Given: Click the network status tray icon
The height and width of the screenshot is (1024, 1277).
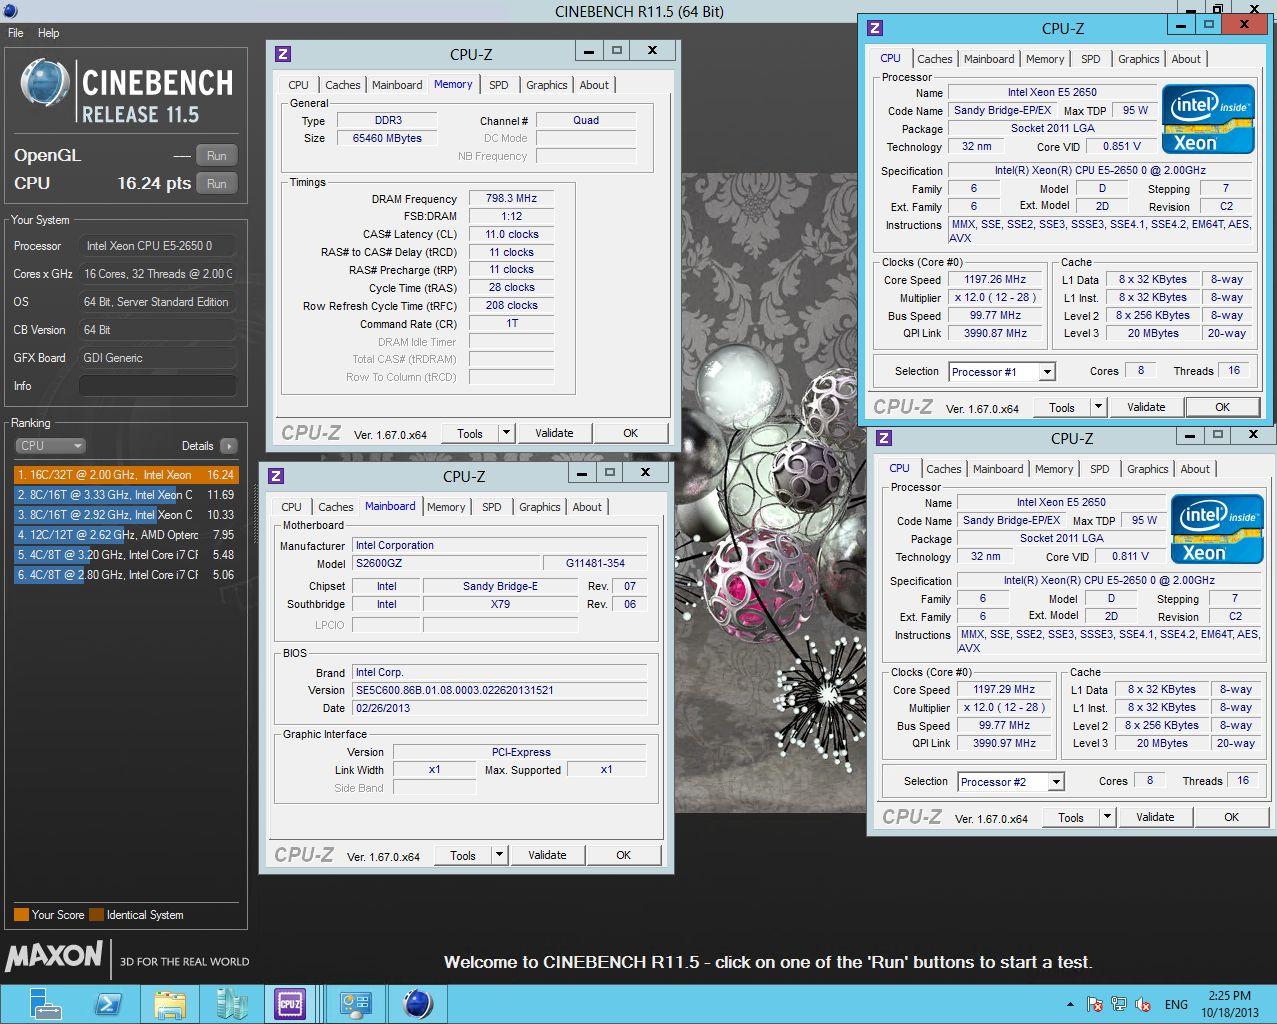Looking at the screenshot, I should 1119,1004.
